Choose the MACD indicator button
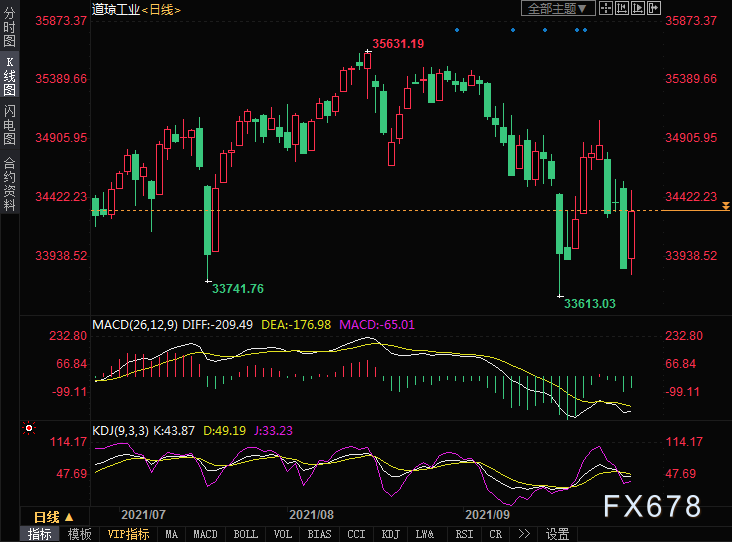Viewport: 732px width, 542px height. pos(205,534)
